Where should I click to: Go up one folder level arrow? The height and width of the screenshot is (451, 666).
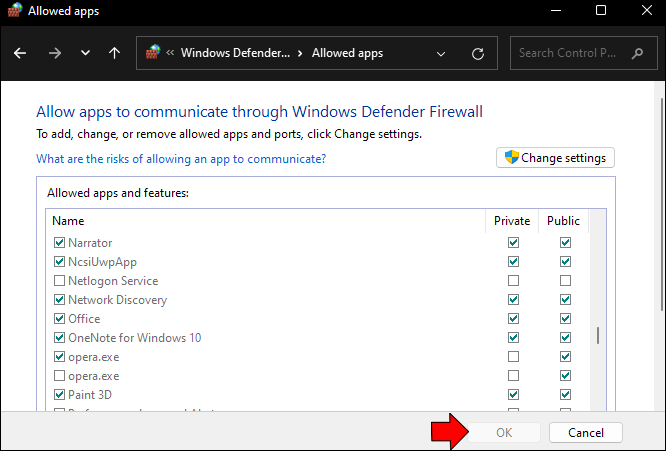(115, 53)
